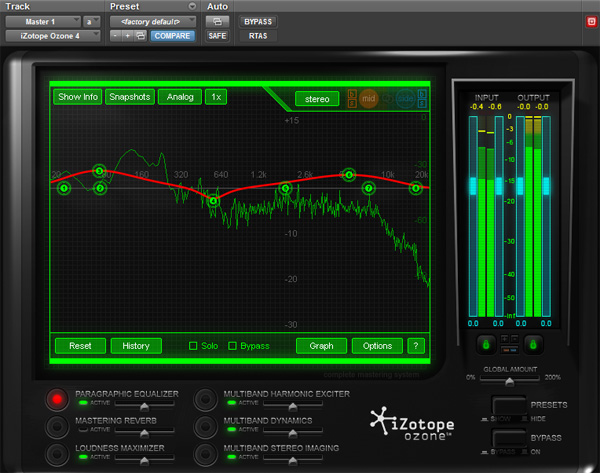Toggle Multiband Stereo Imaging ACTIVE light
This screenshot has width=600, height=473.
click(231, 457)
